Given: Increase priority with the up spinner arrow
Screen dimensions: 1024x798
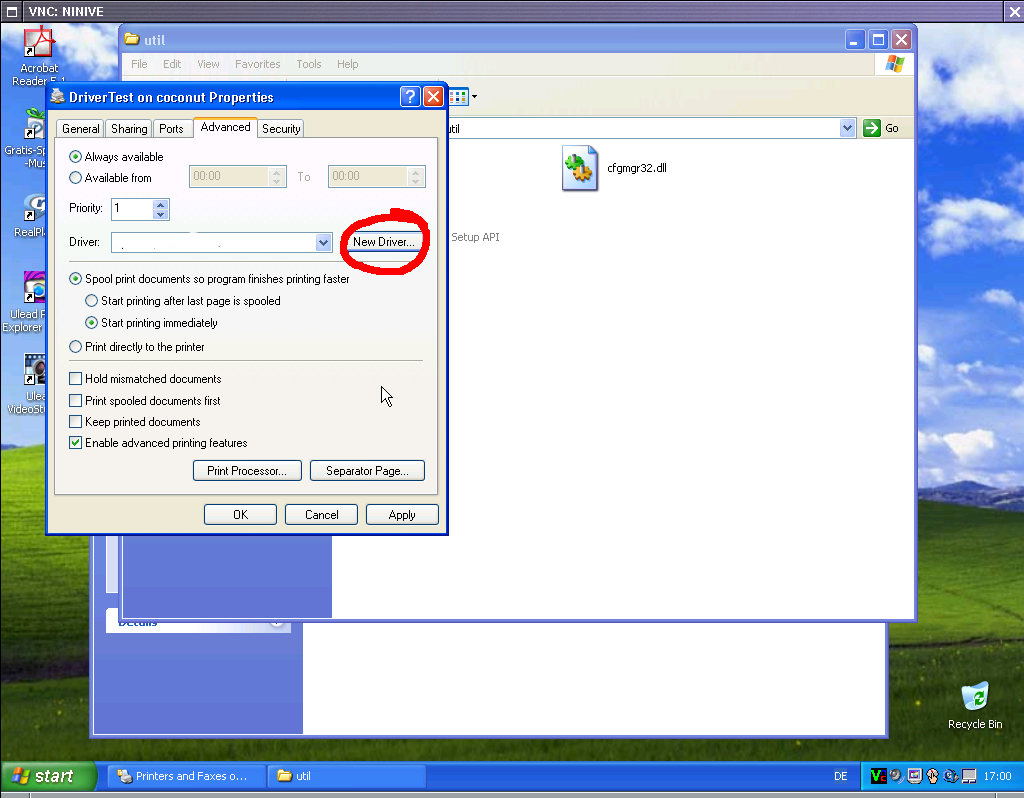Looking at the screenshot, I should tap(161, 204).
